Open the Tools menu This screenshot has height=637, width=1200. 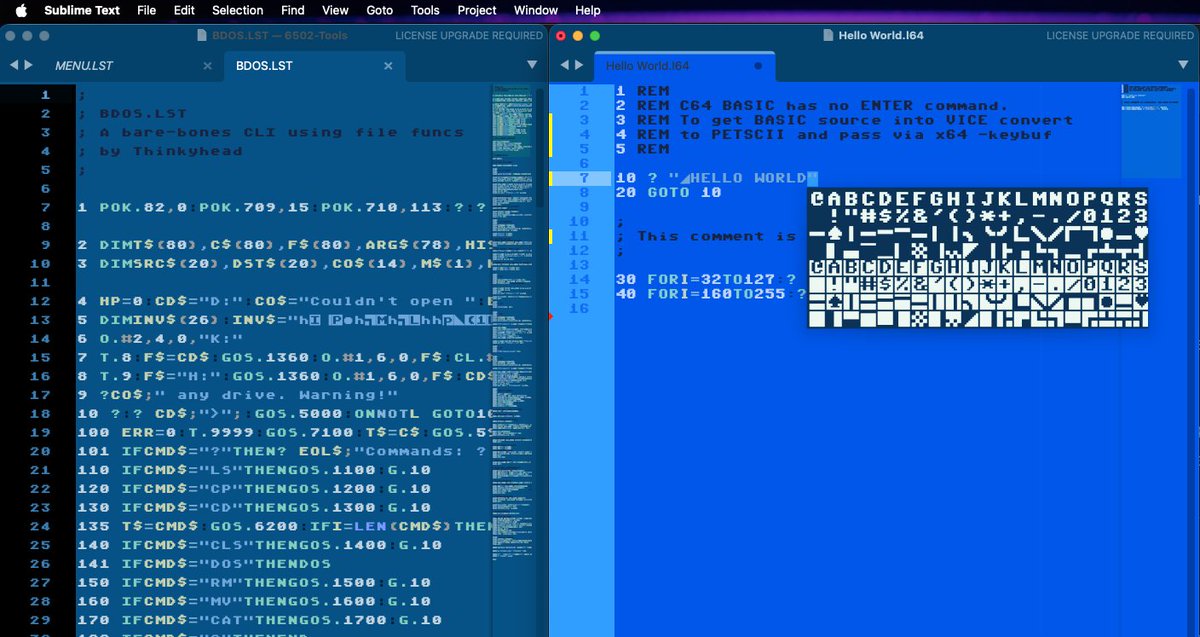pyautogui.click(x=425, y=10)
